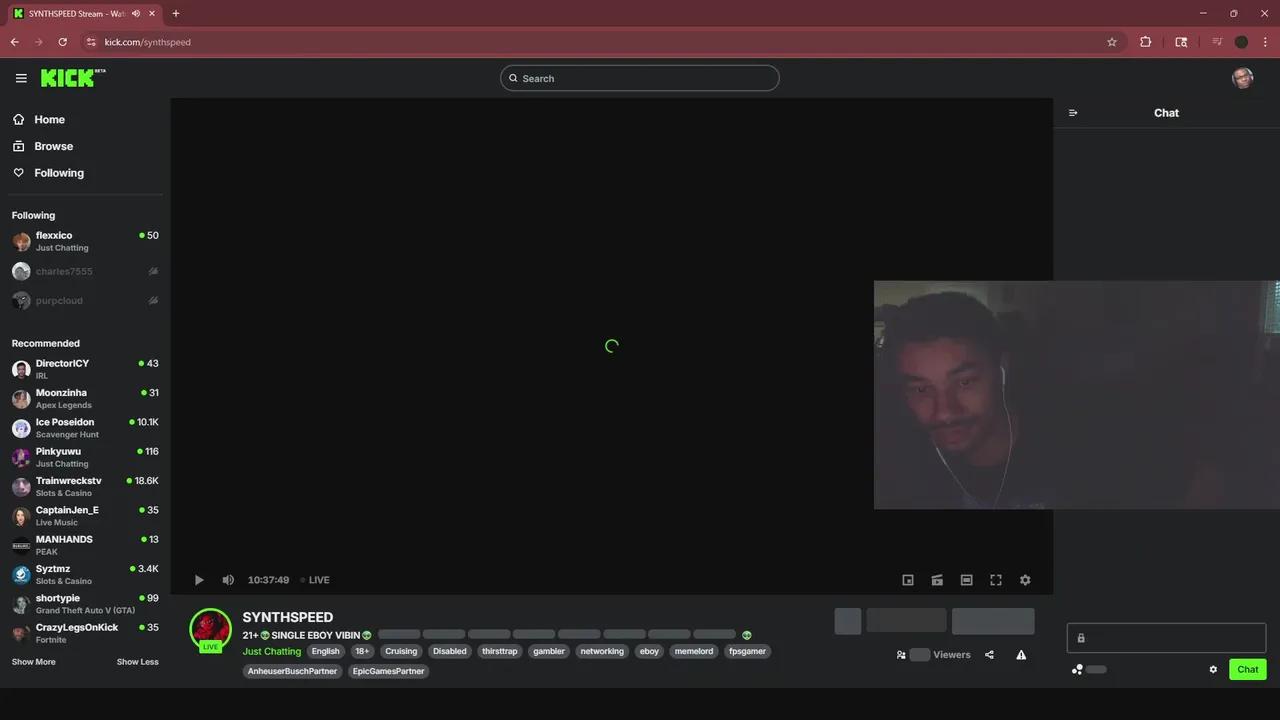Image resolution: width=1280 pixels, height=720 pixels.
Task: Mute the tab via speaker icon
Action: click(136, 13)
